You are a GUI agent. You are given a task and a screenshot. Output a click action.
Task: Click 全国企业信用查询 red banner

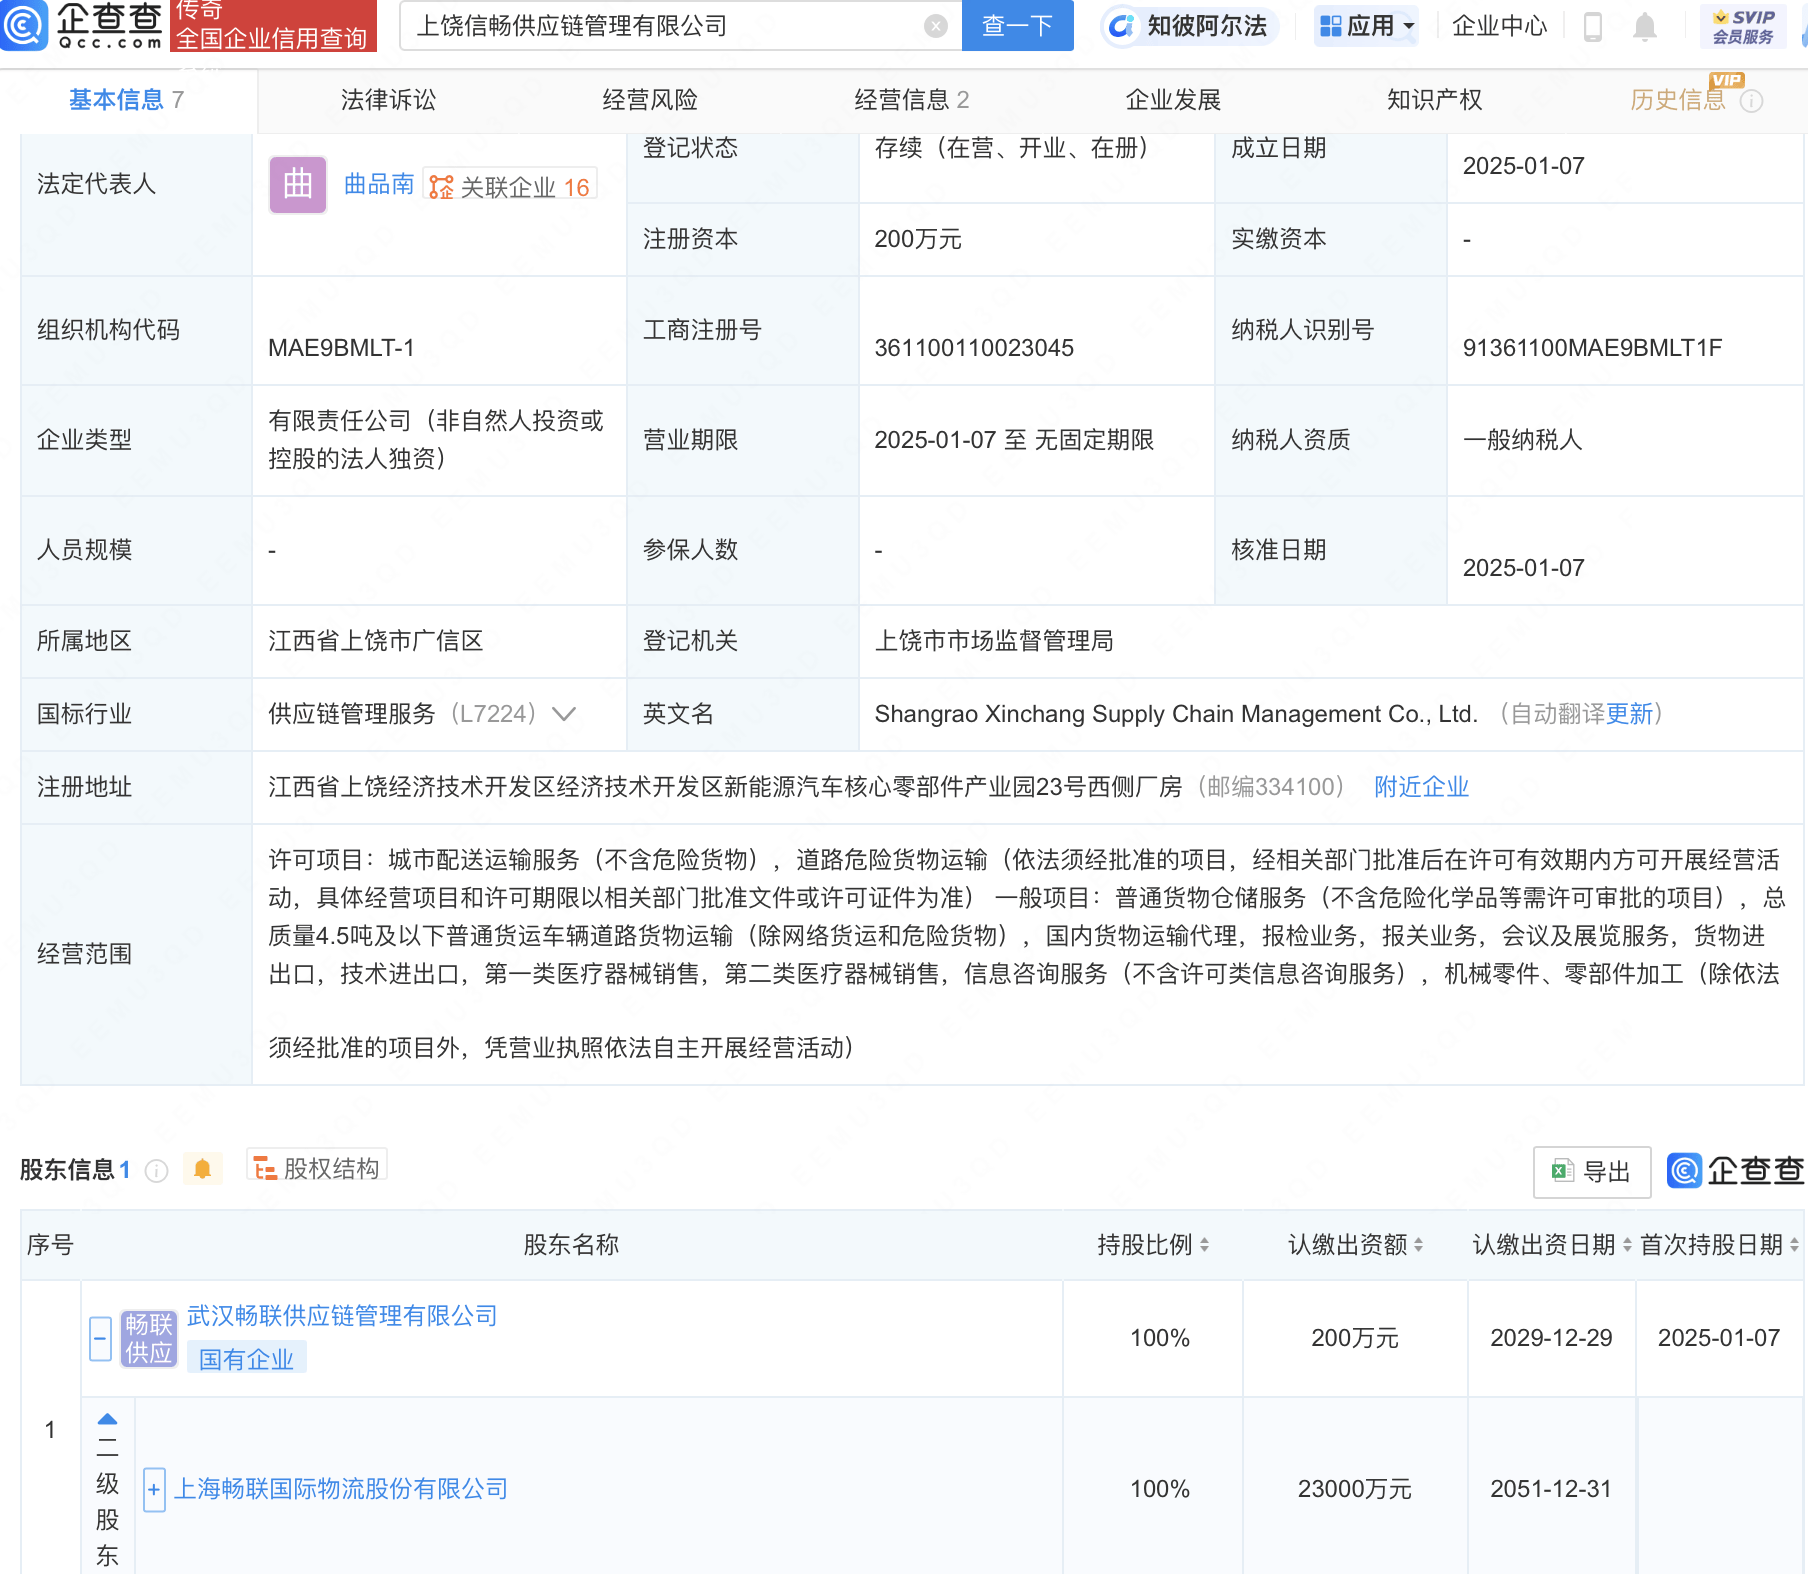(273, 26)
